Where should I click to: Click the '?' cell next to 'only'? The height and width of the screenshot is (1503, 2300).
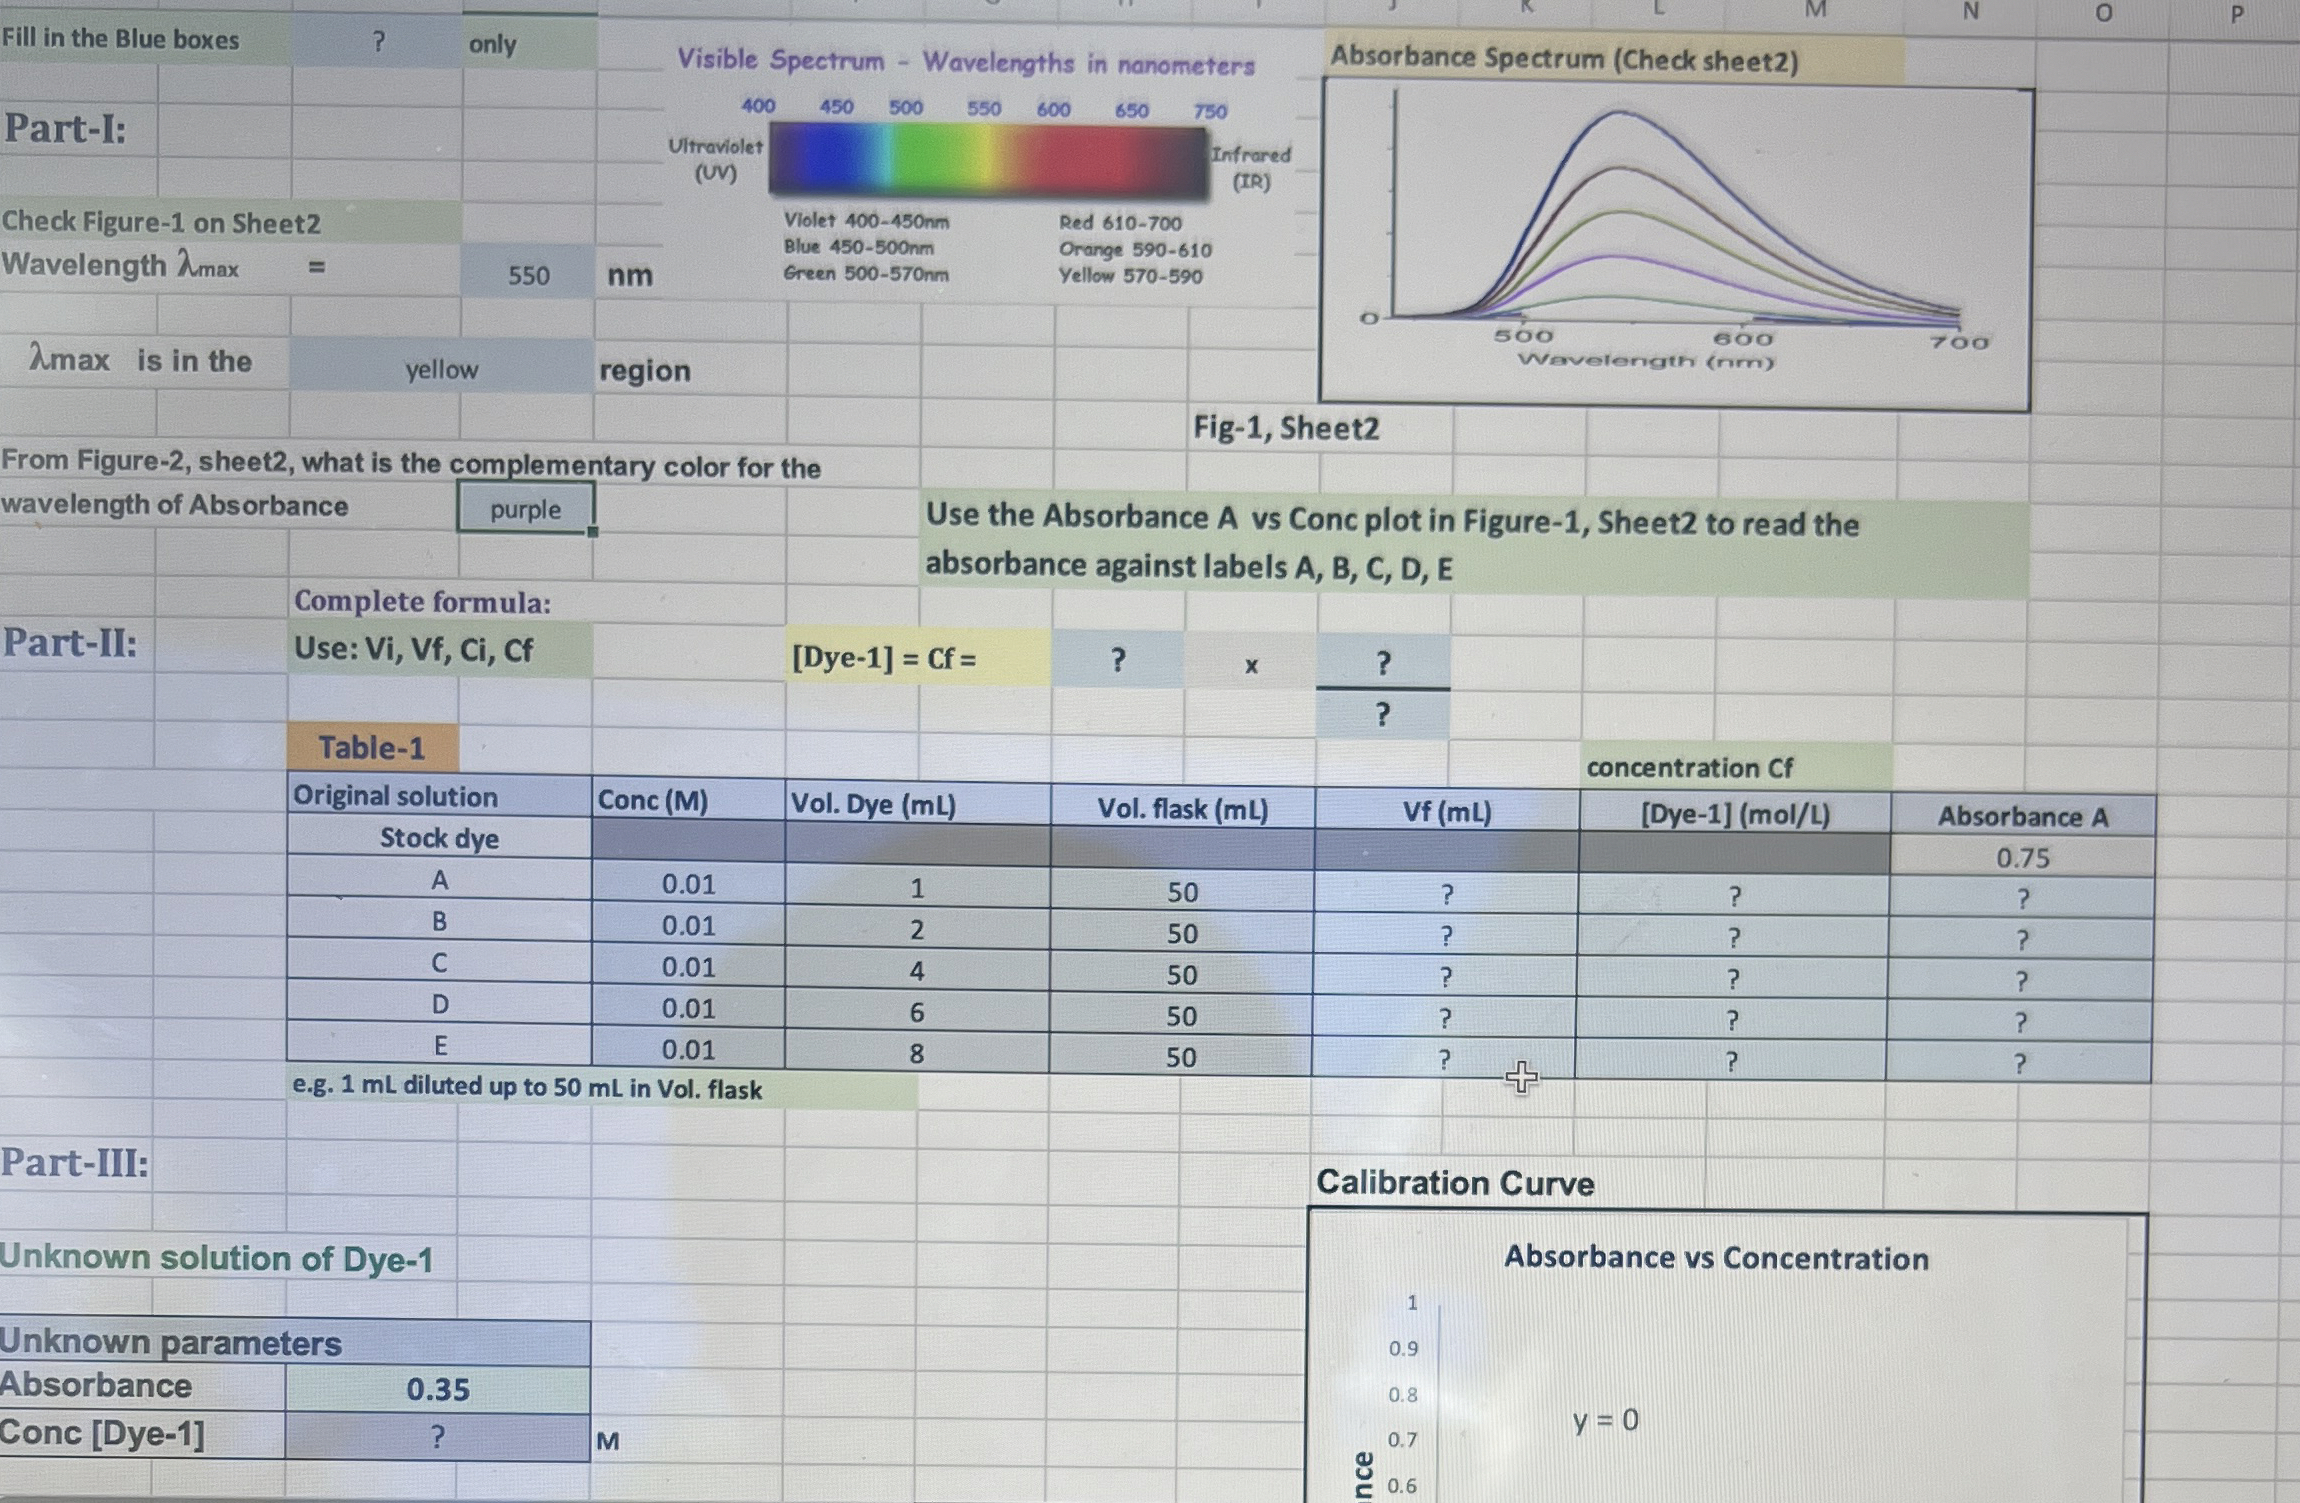pyautogui.click(x=376, y=40)
